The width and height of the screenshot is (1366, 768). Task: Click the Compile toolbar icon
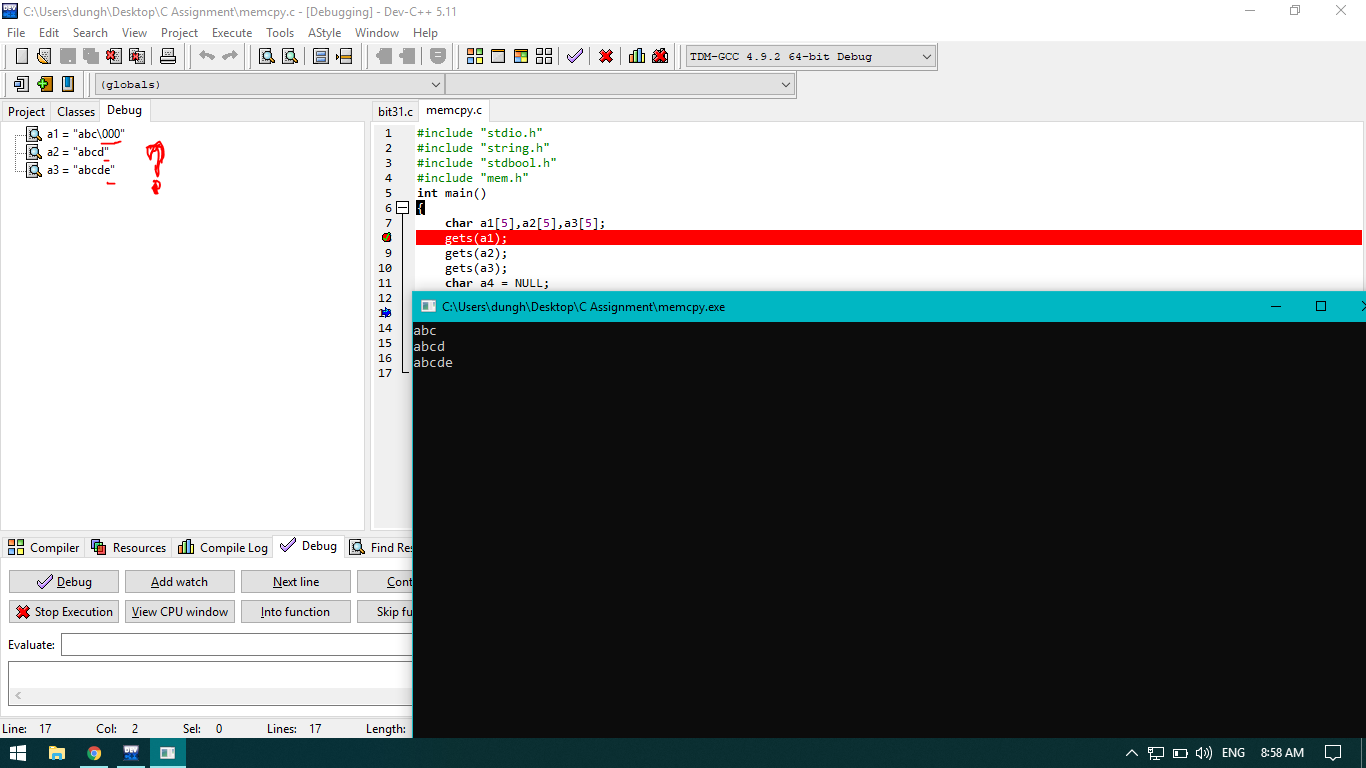[x=475, y=56]
